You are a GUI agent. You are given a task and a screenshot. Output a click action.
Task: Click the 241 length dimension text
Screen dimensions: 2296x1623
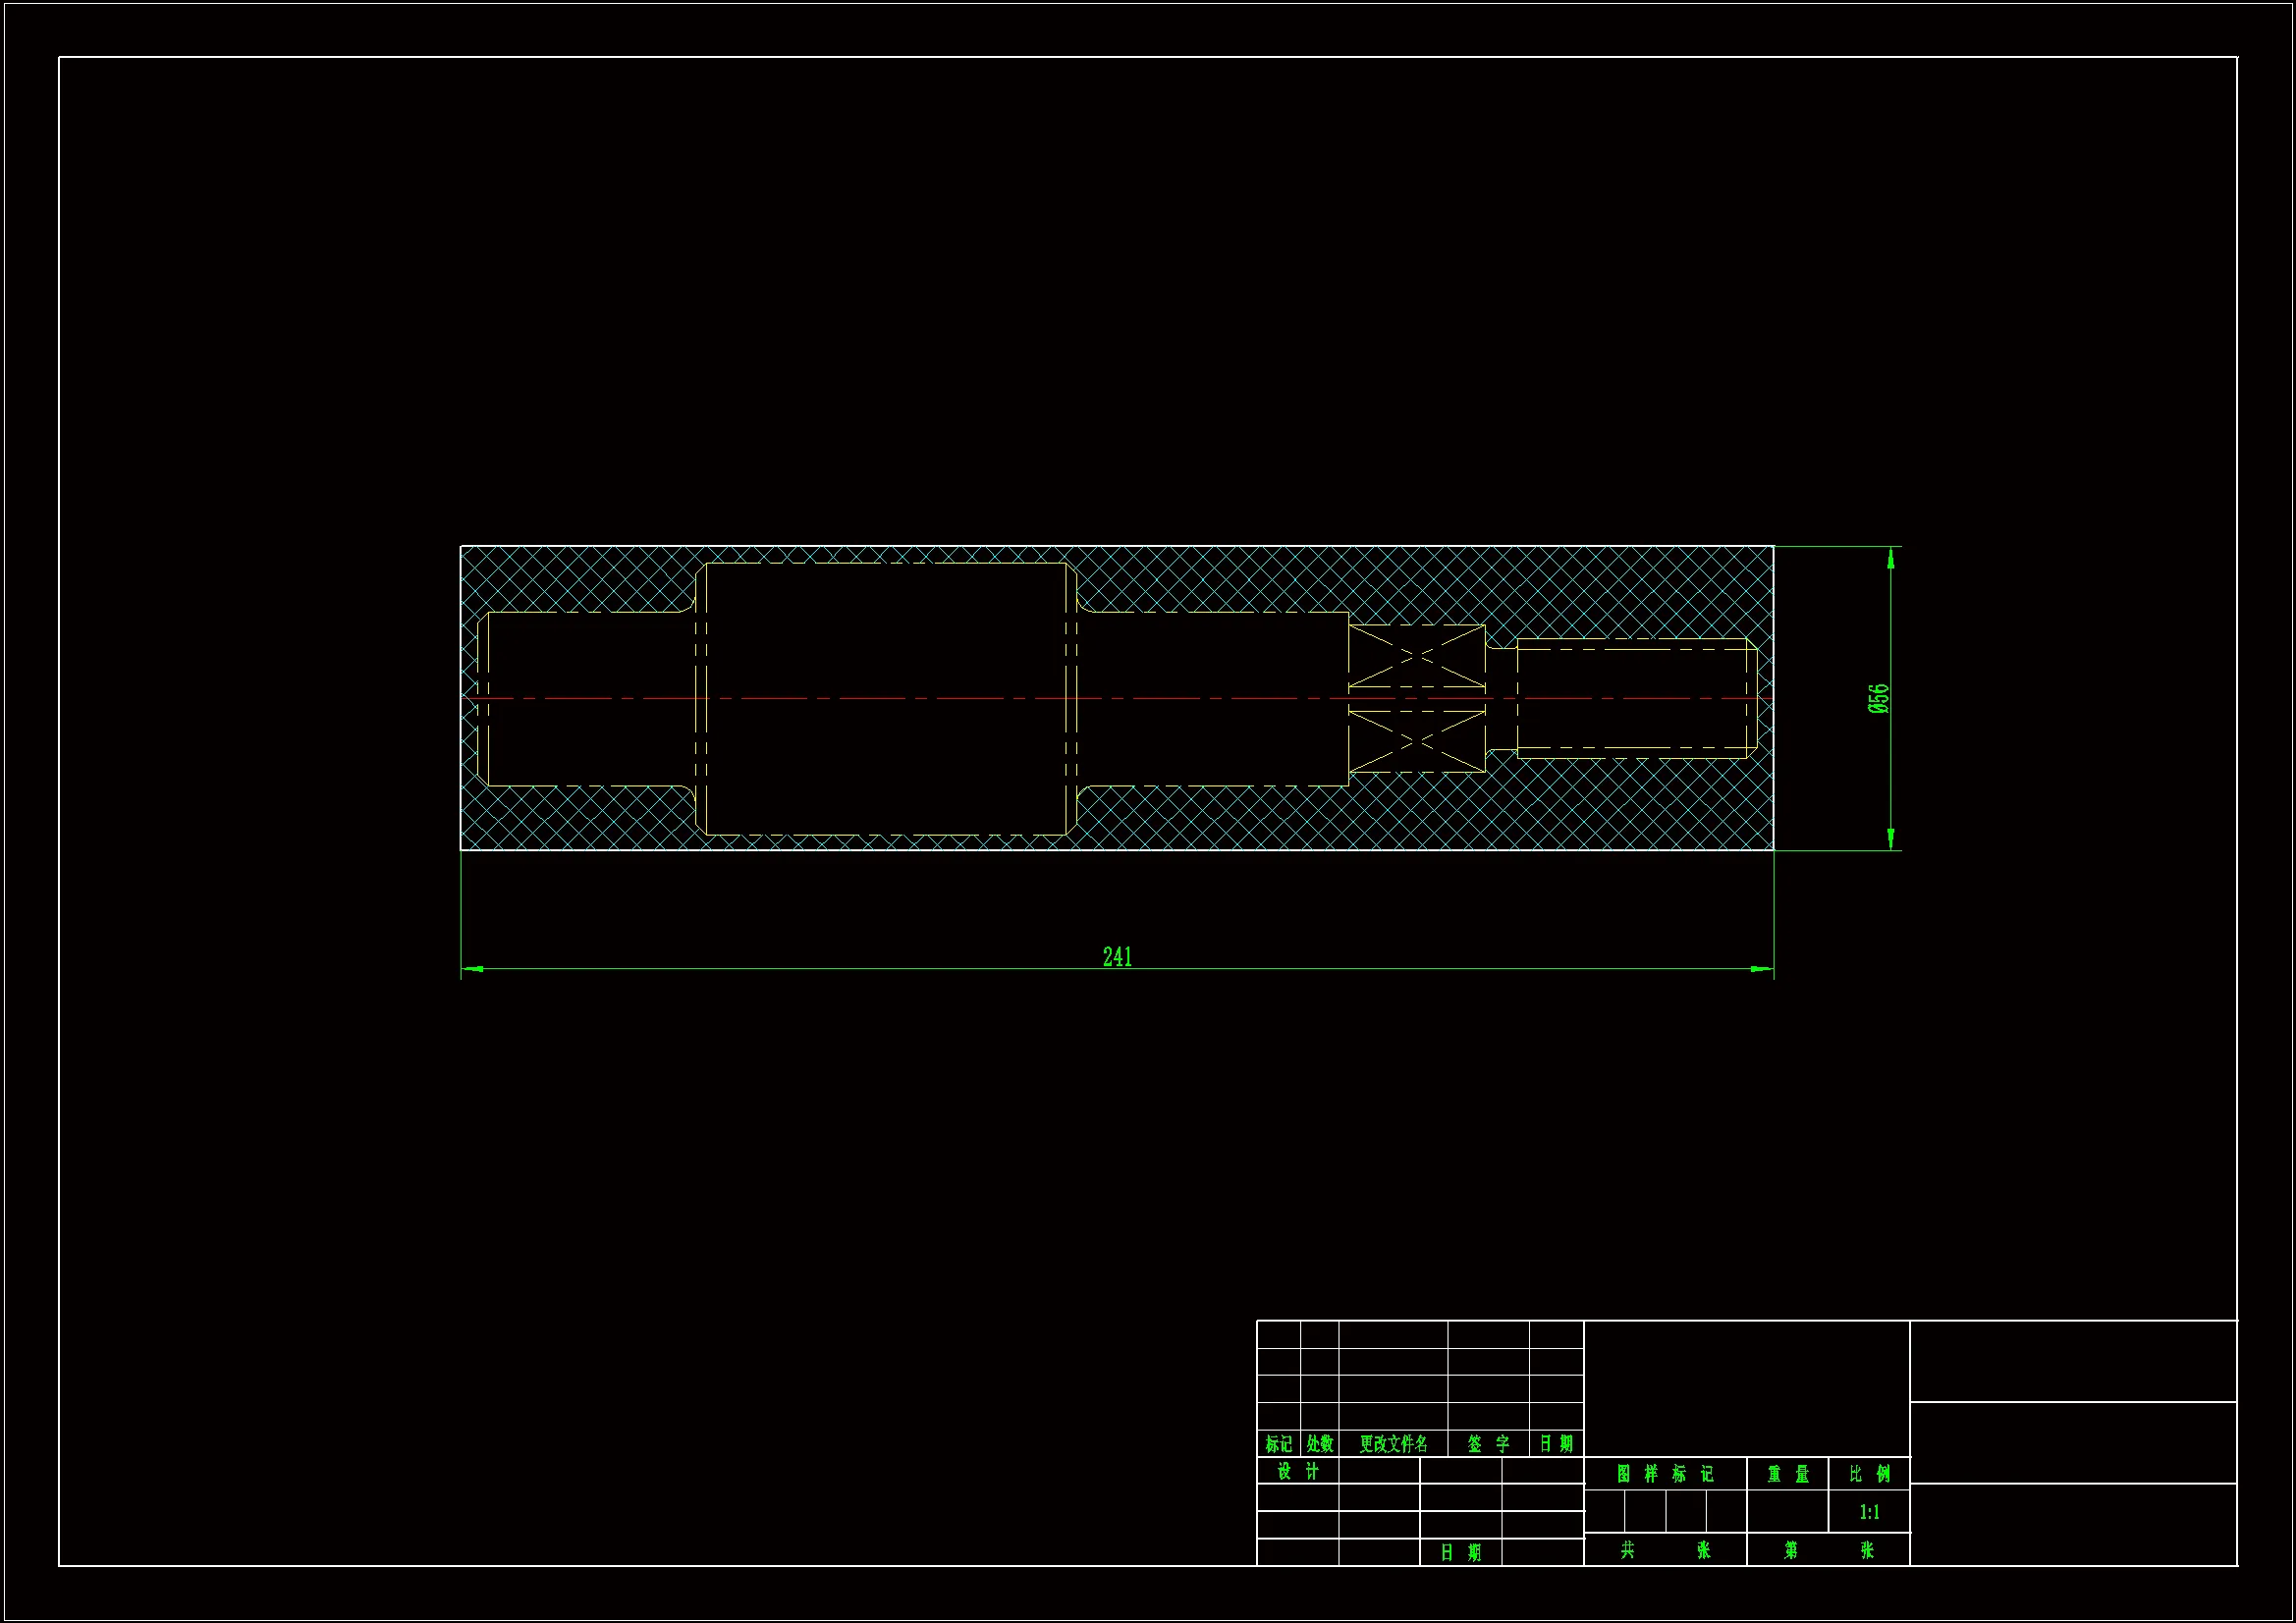[x=1117, y=957]
